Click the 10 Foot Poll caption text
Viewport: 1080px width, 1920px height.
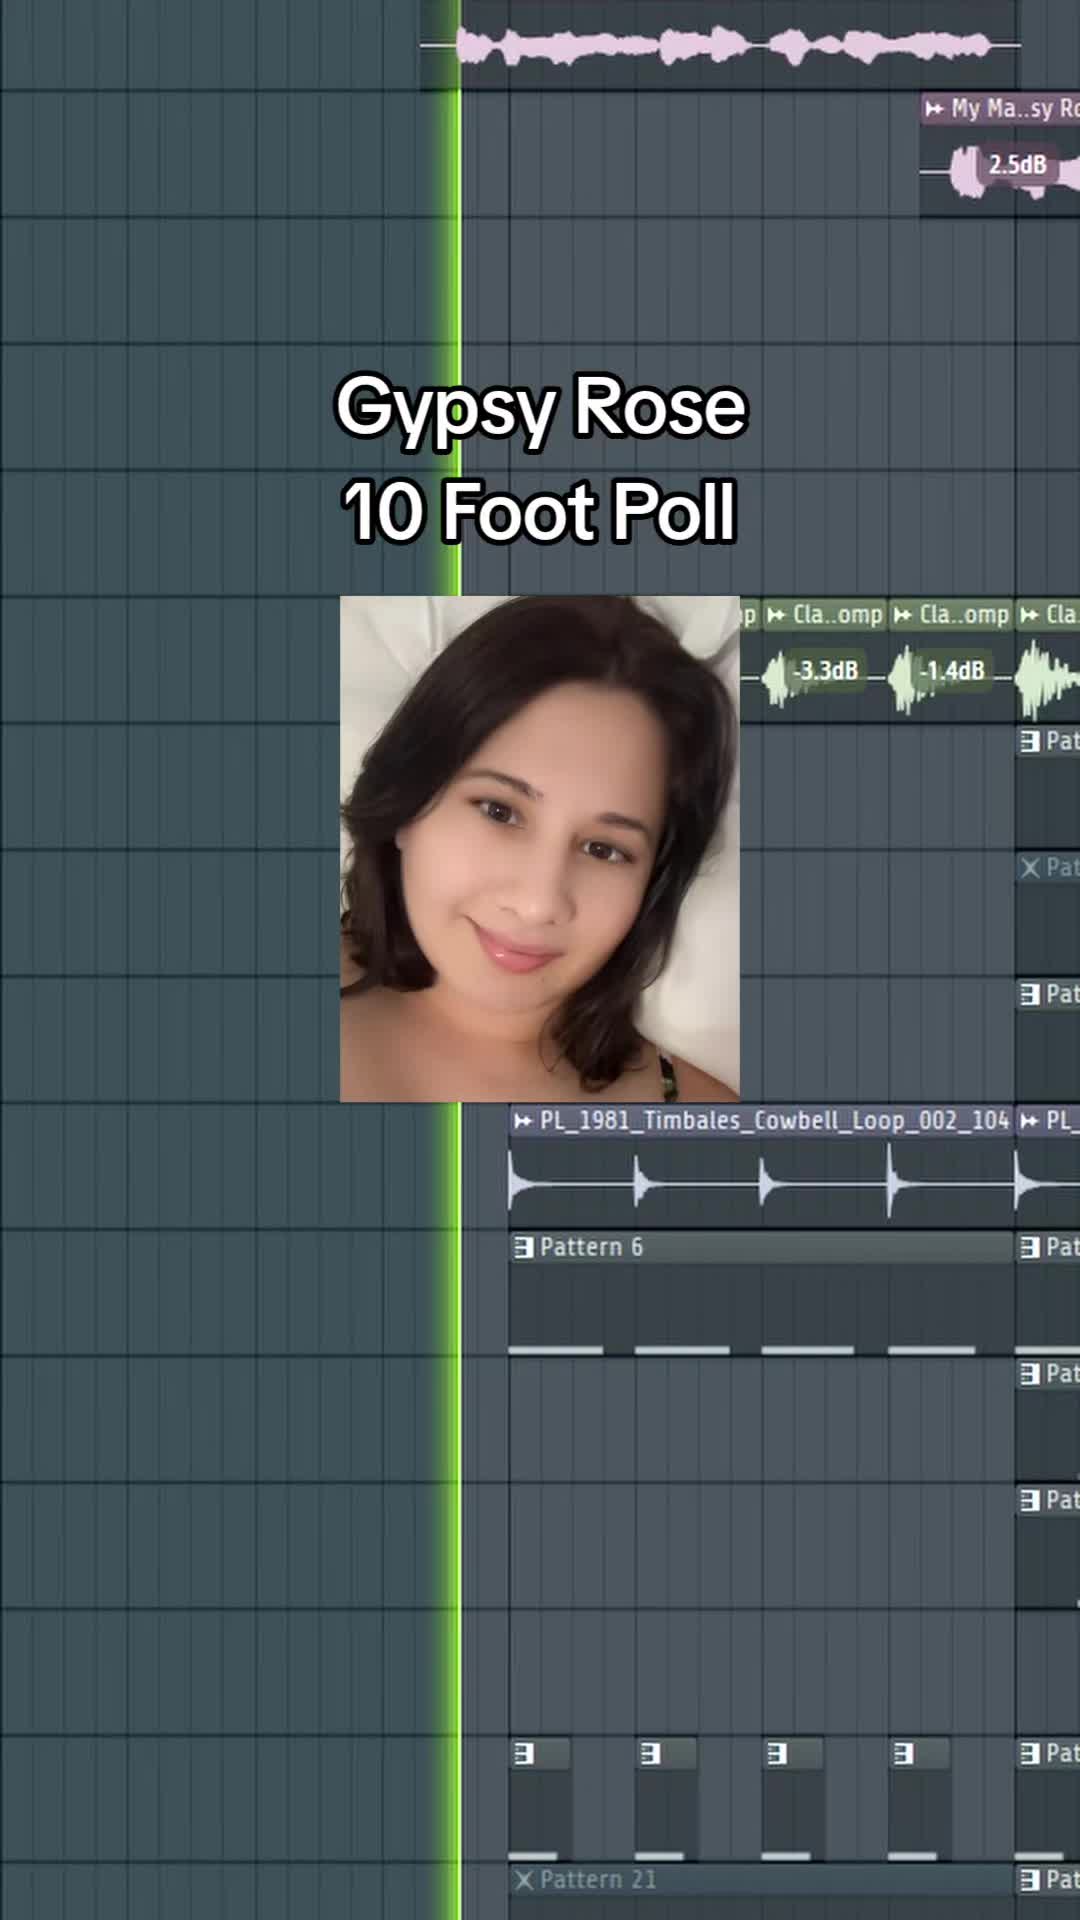tap(540, 511)
